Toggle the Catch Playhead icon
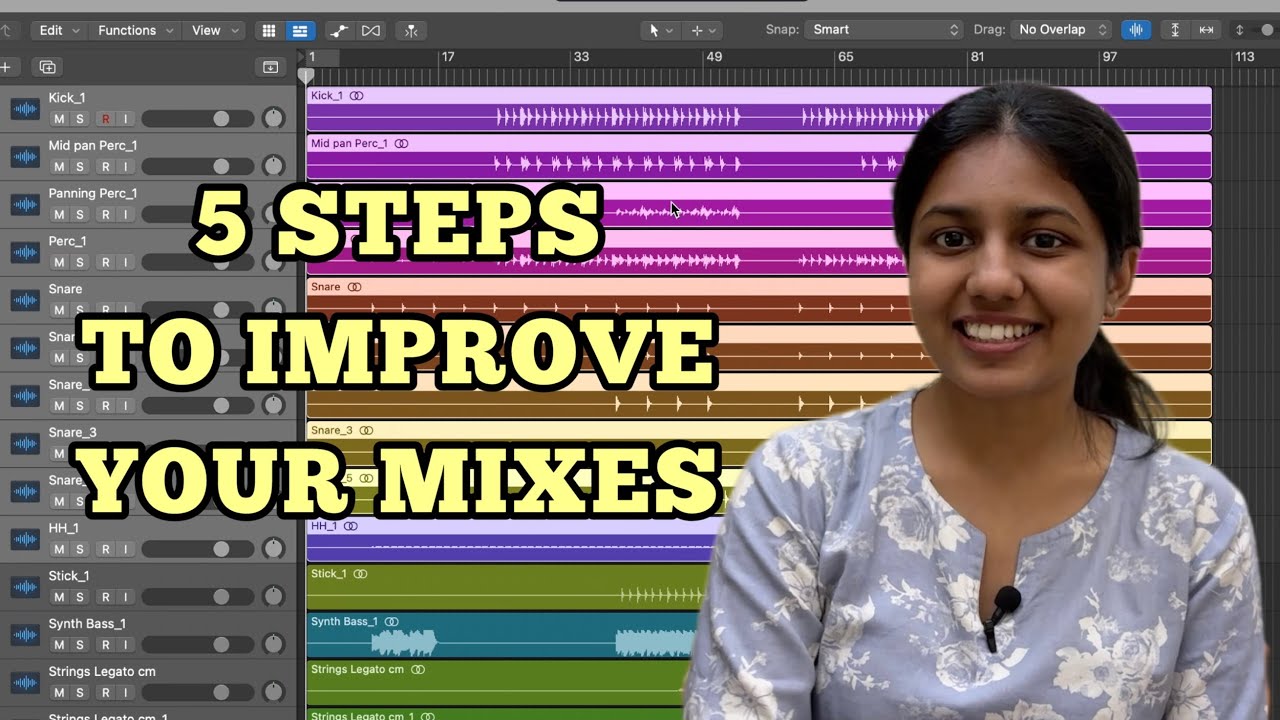The height and width of the screenshot is (720, 1280). click(411, 30)
